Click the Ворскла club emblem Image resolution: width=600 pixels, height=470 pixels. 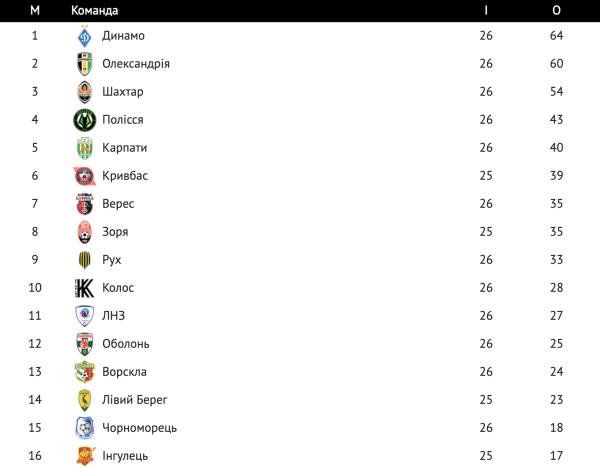85,372
